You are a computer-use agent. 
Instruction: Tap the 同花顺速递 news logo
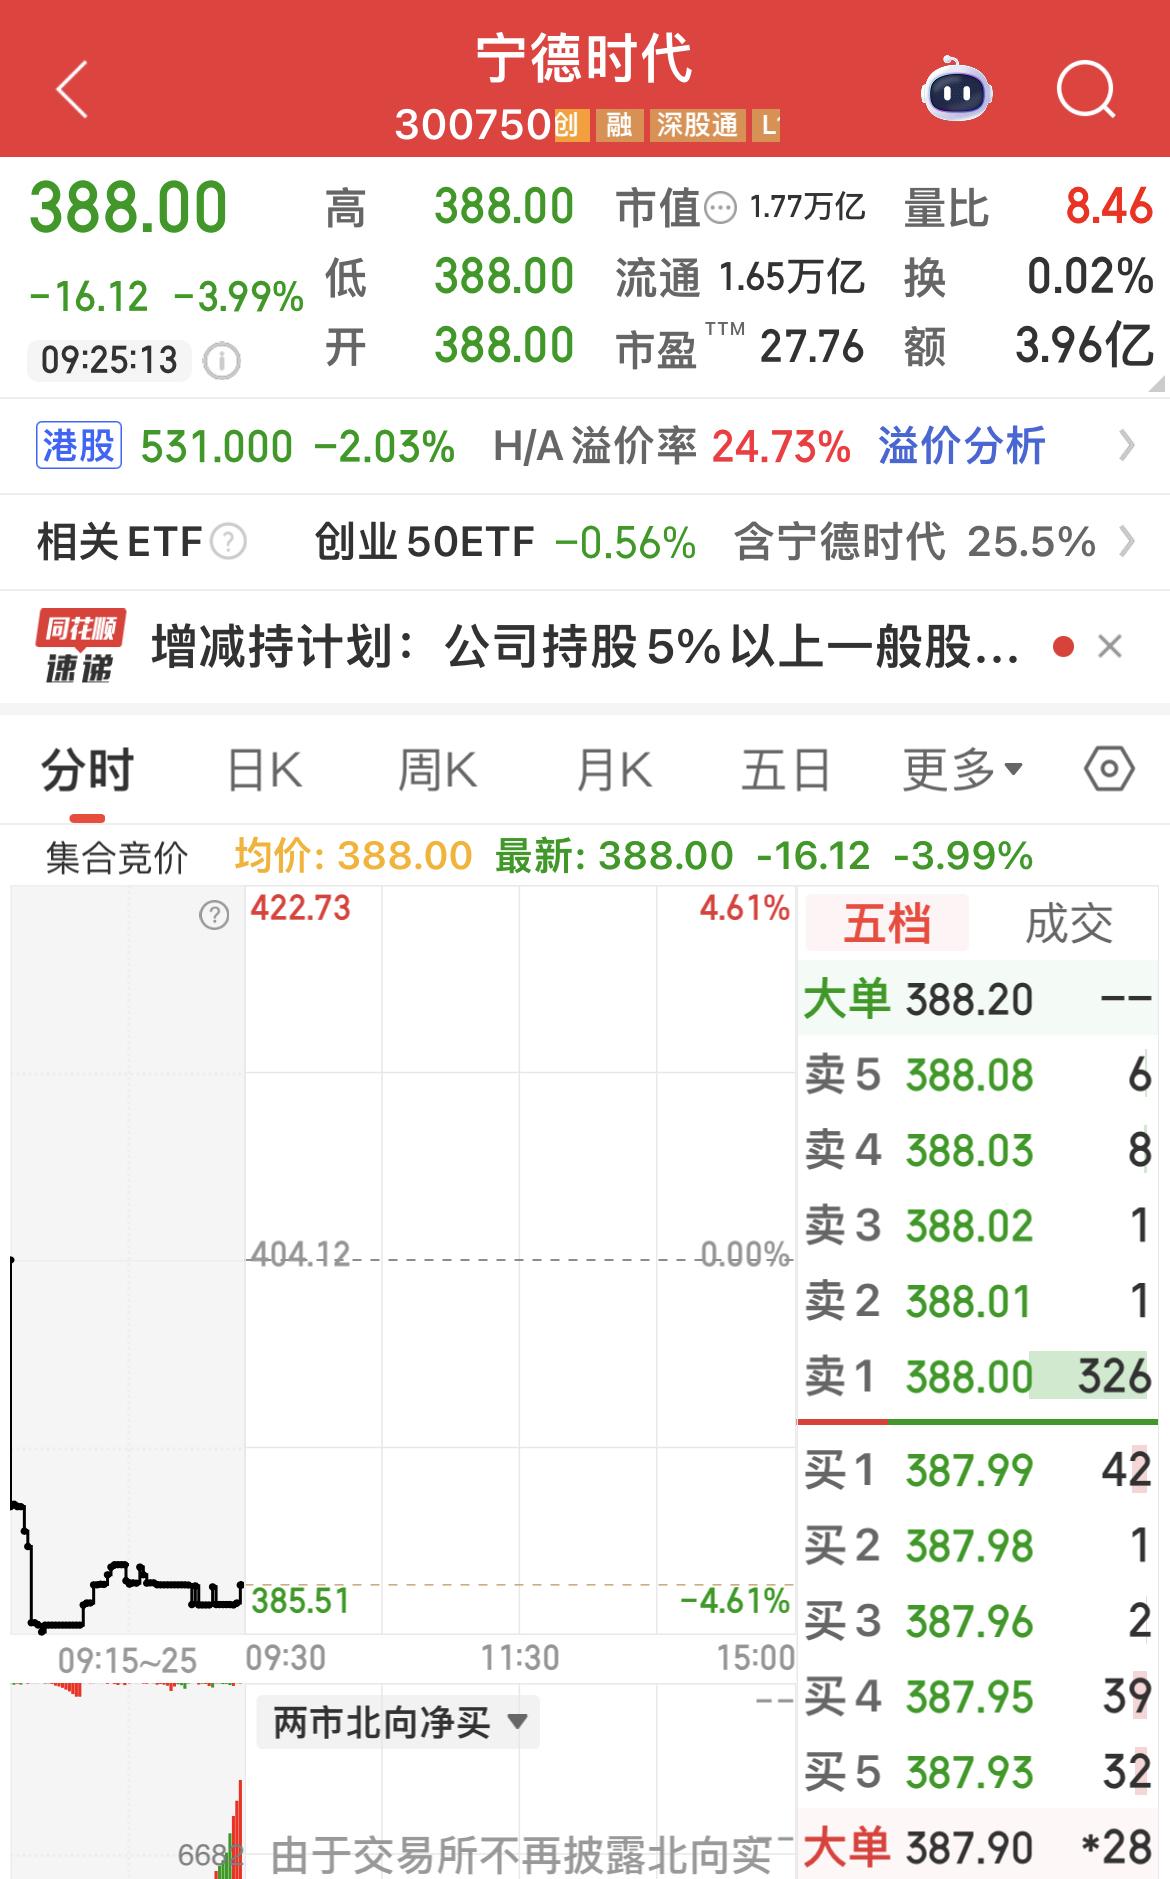click(x=81, y=646)
